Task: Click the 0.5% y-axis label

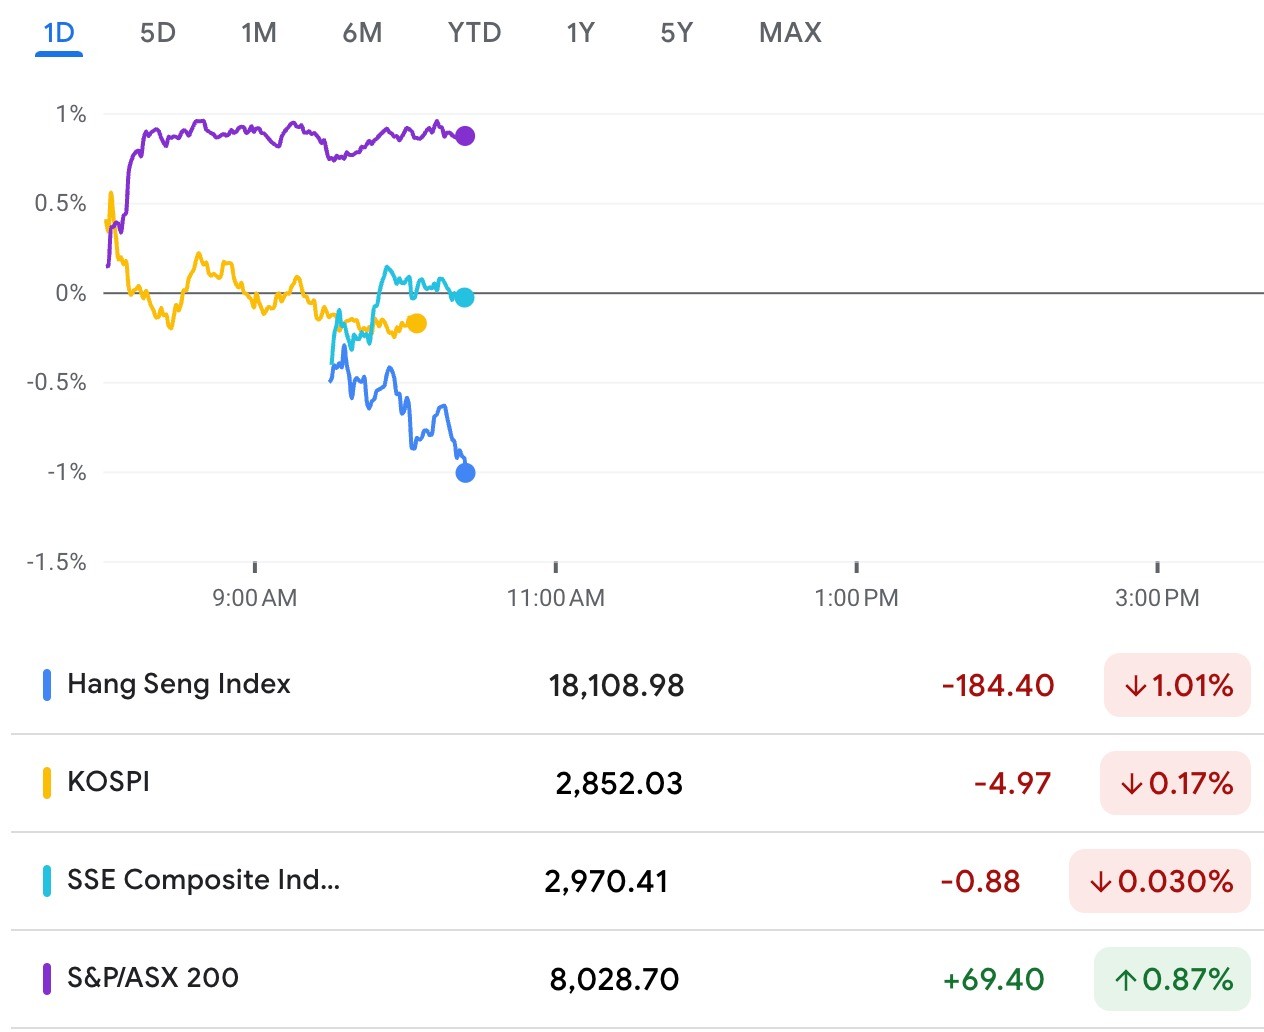Action: [x=61, y=204]
